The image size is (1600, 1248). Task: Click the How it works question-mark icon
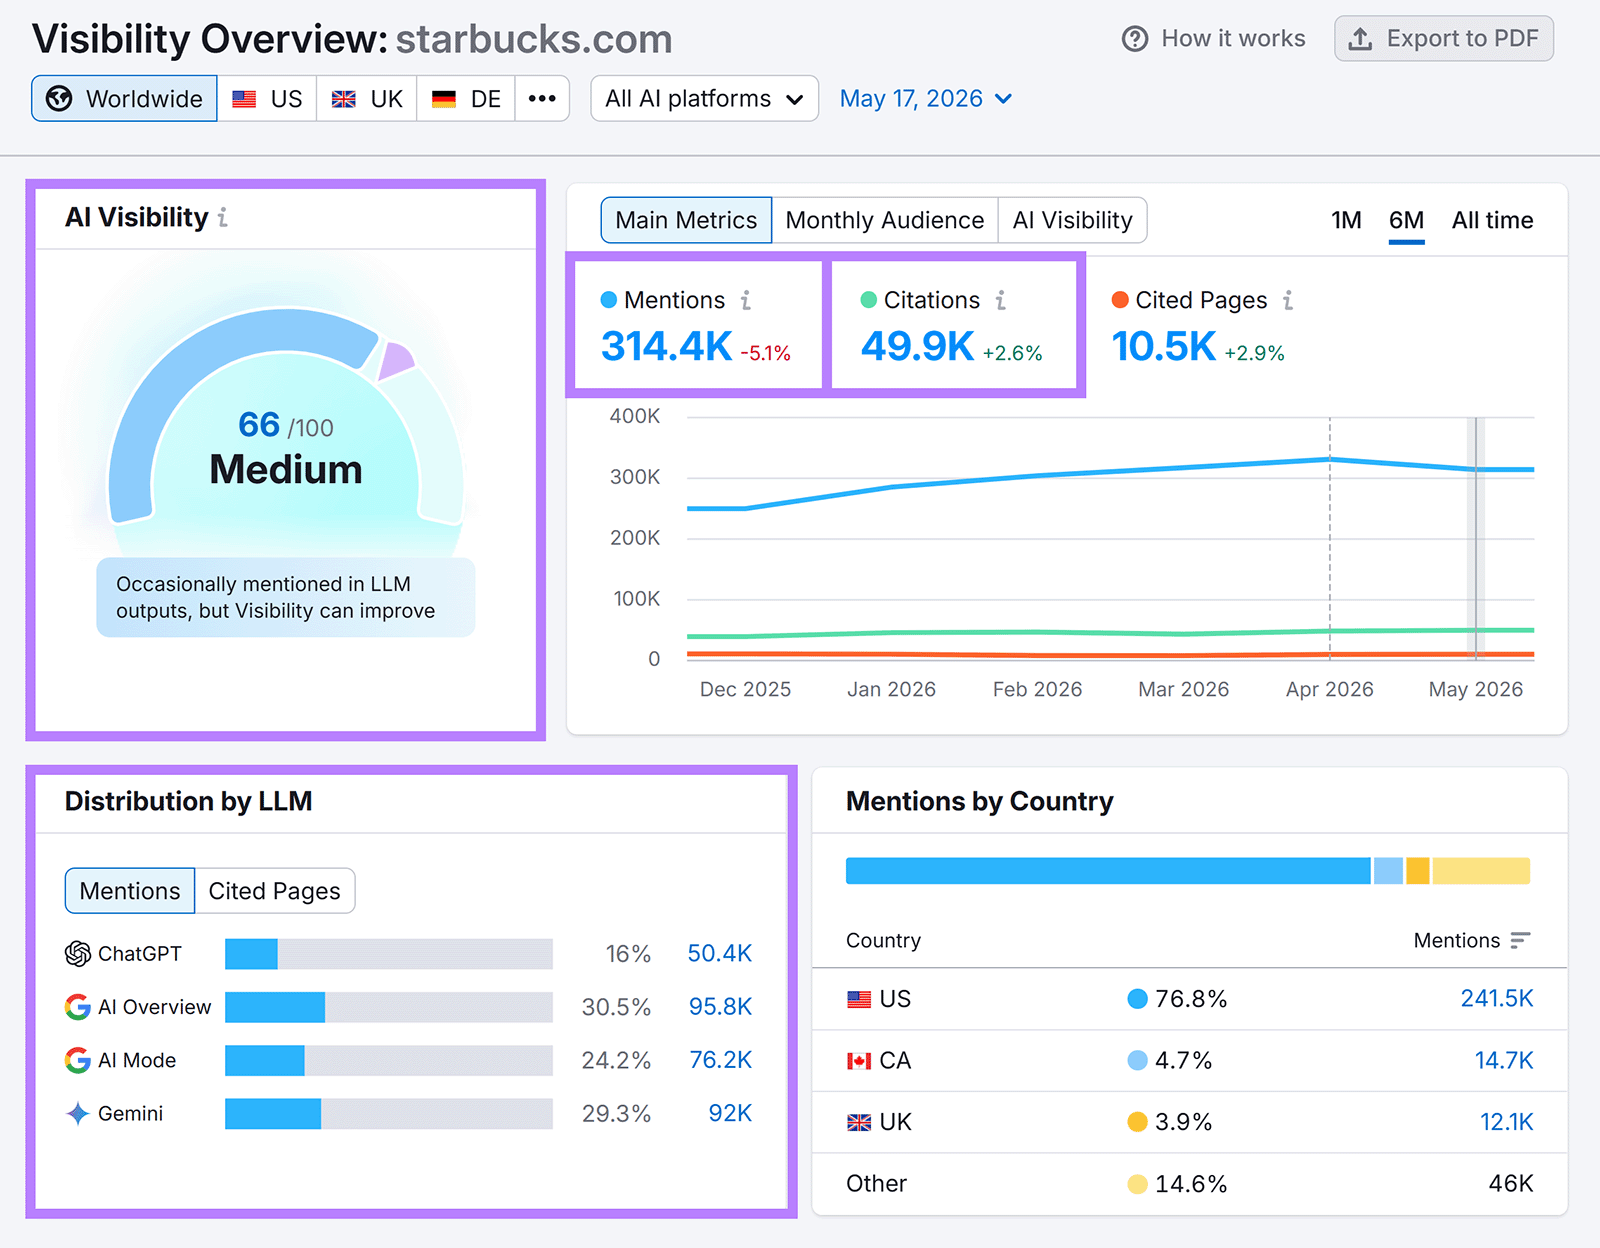[x=1135, y=39]
